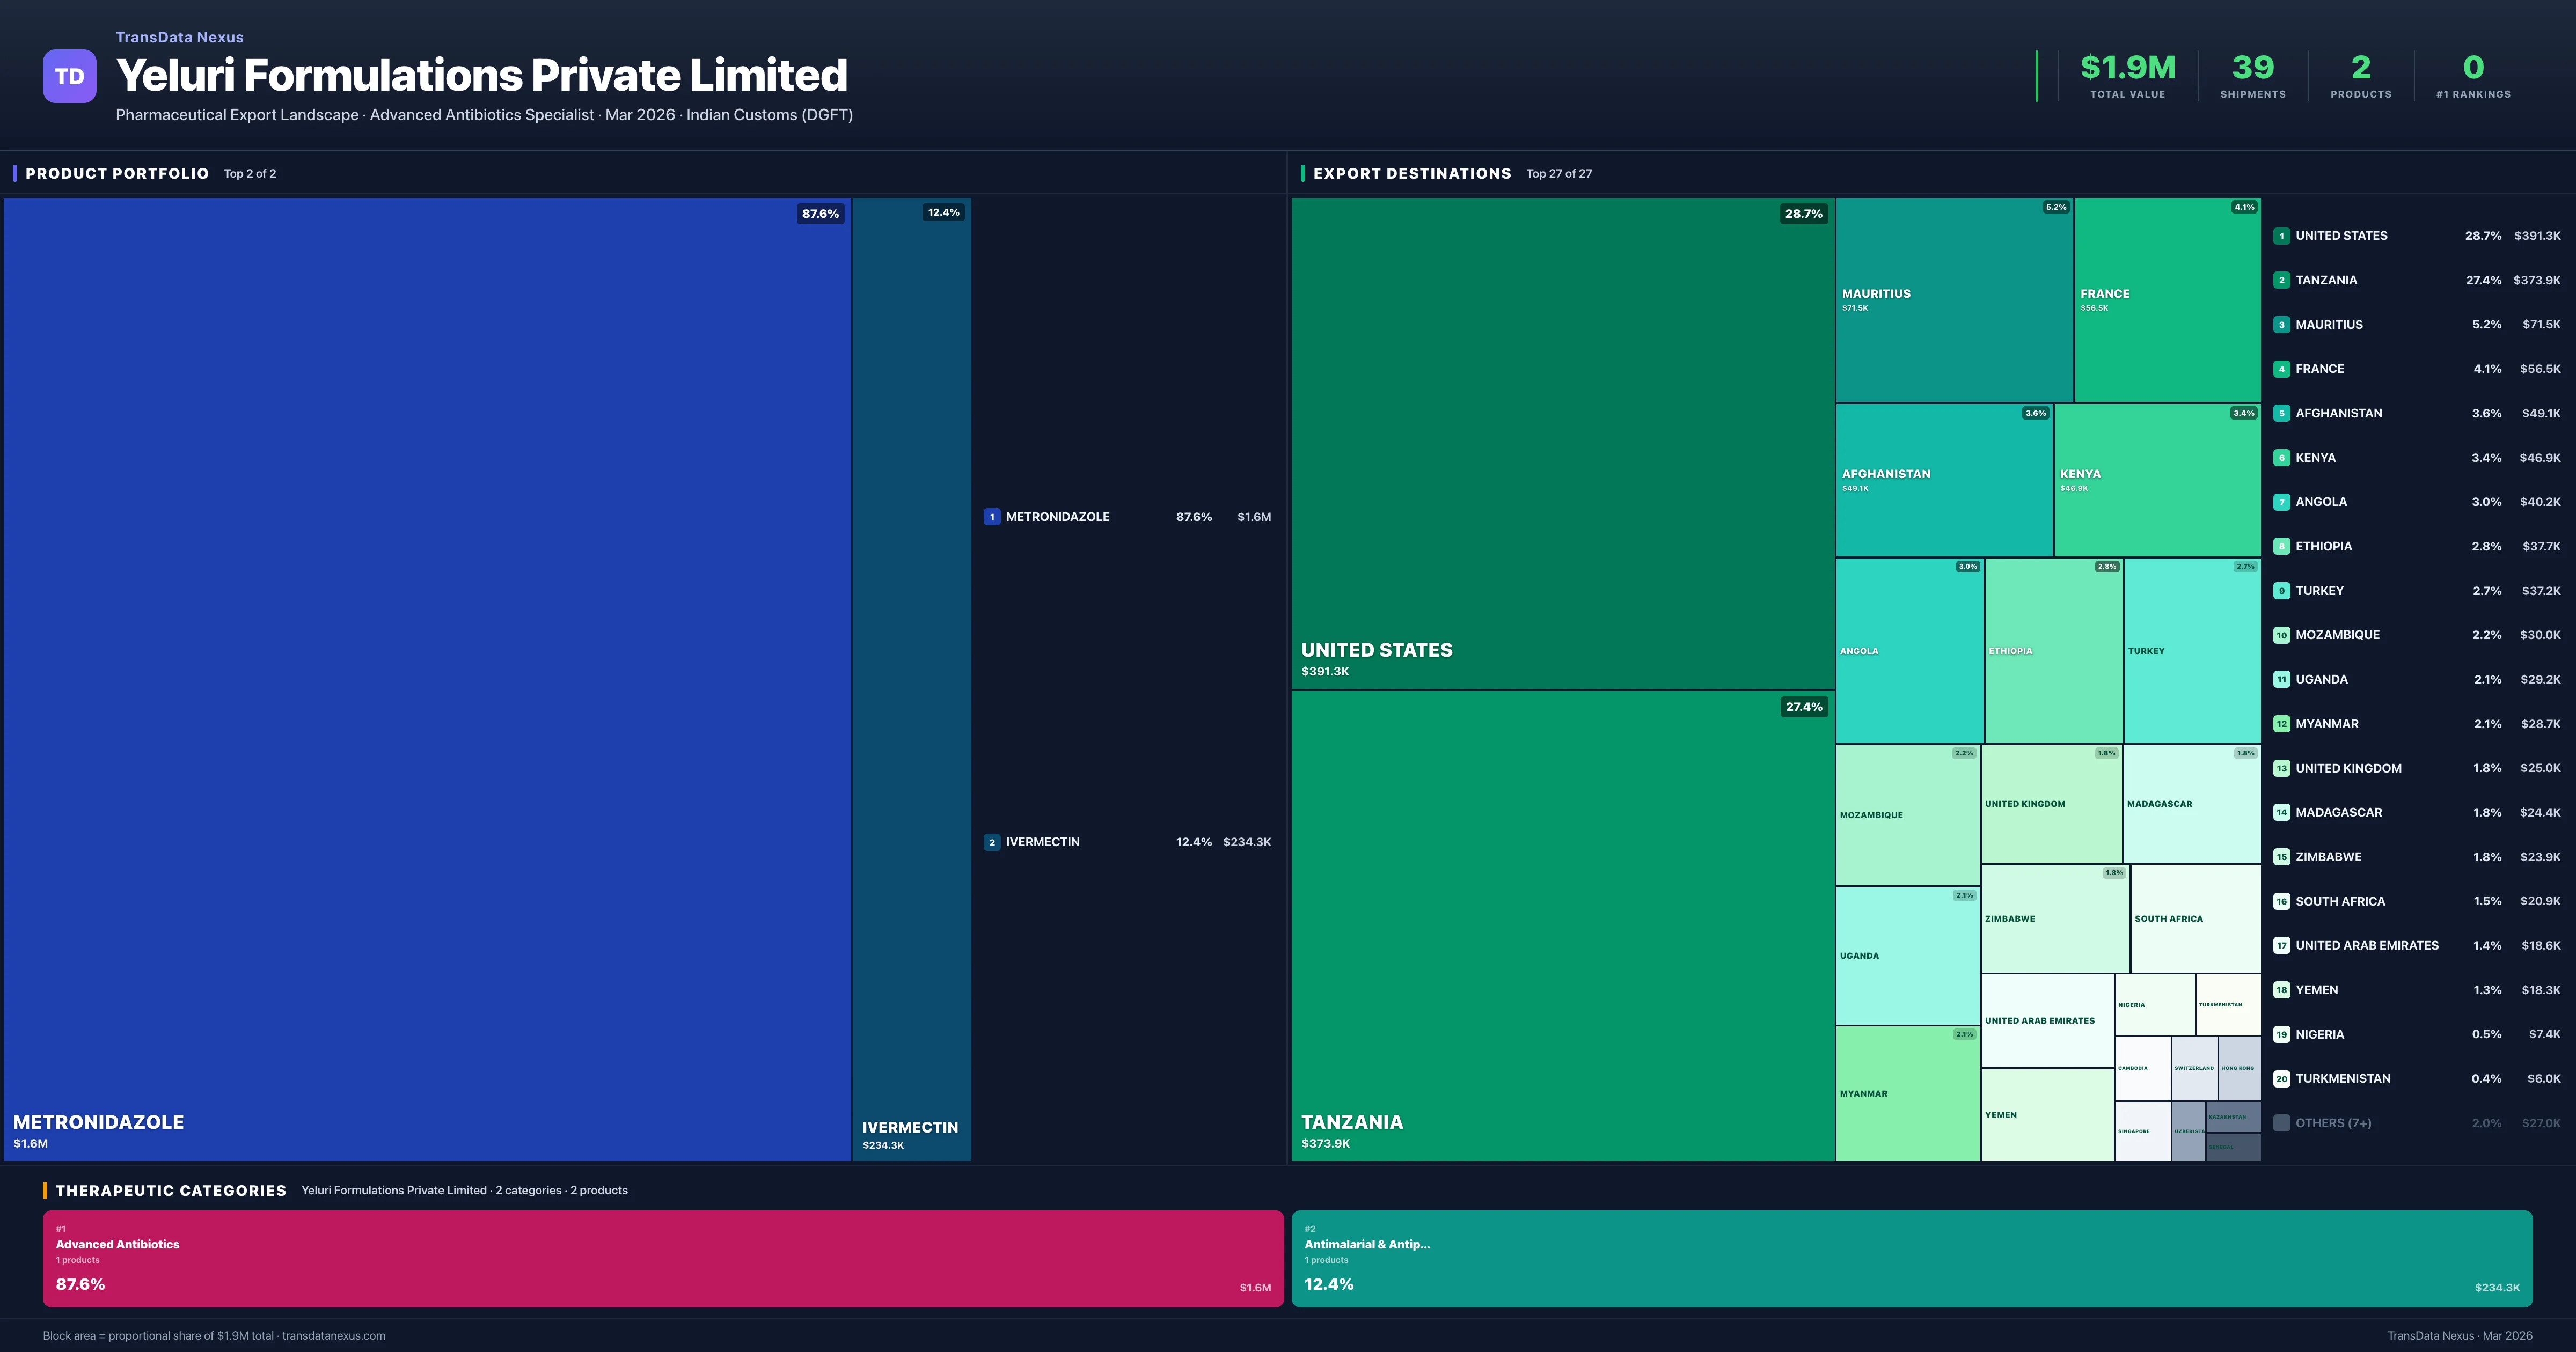Click rank 10 badge next to Mozambique
2576x1352 pixels.
tap(2281, 635)
